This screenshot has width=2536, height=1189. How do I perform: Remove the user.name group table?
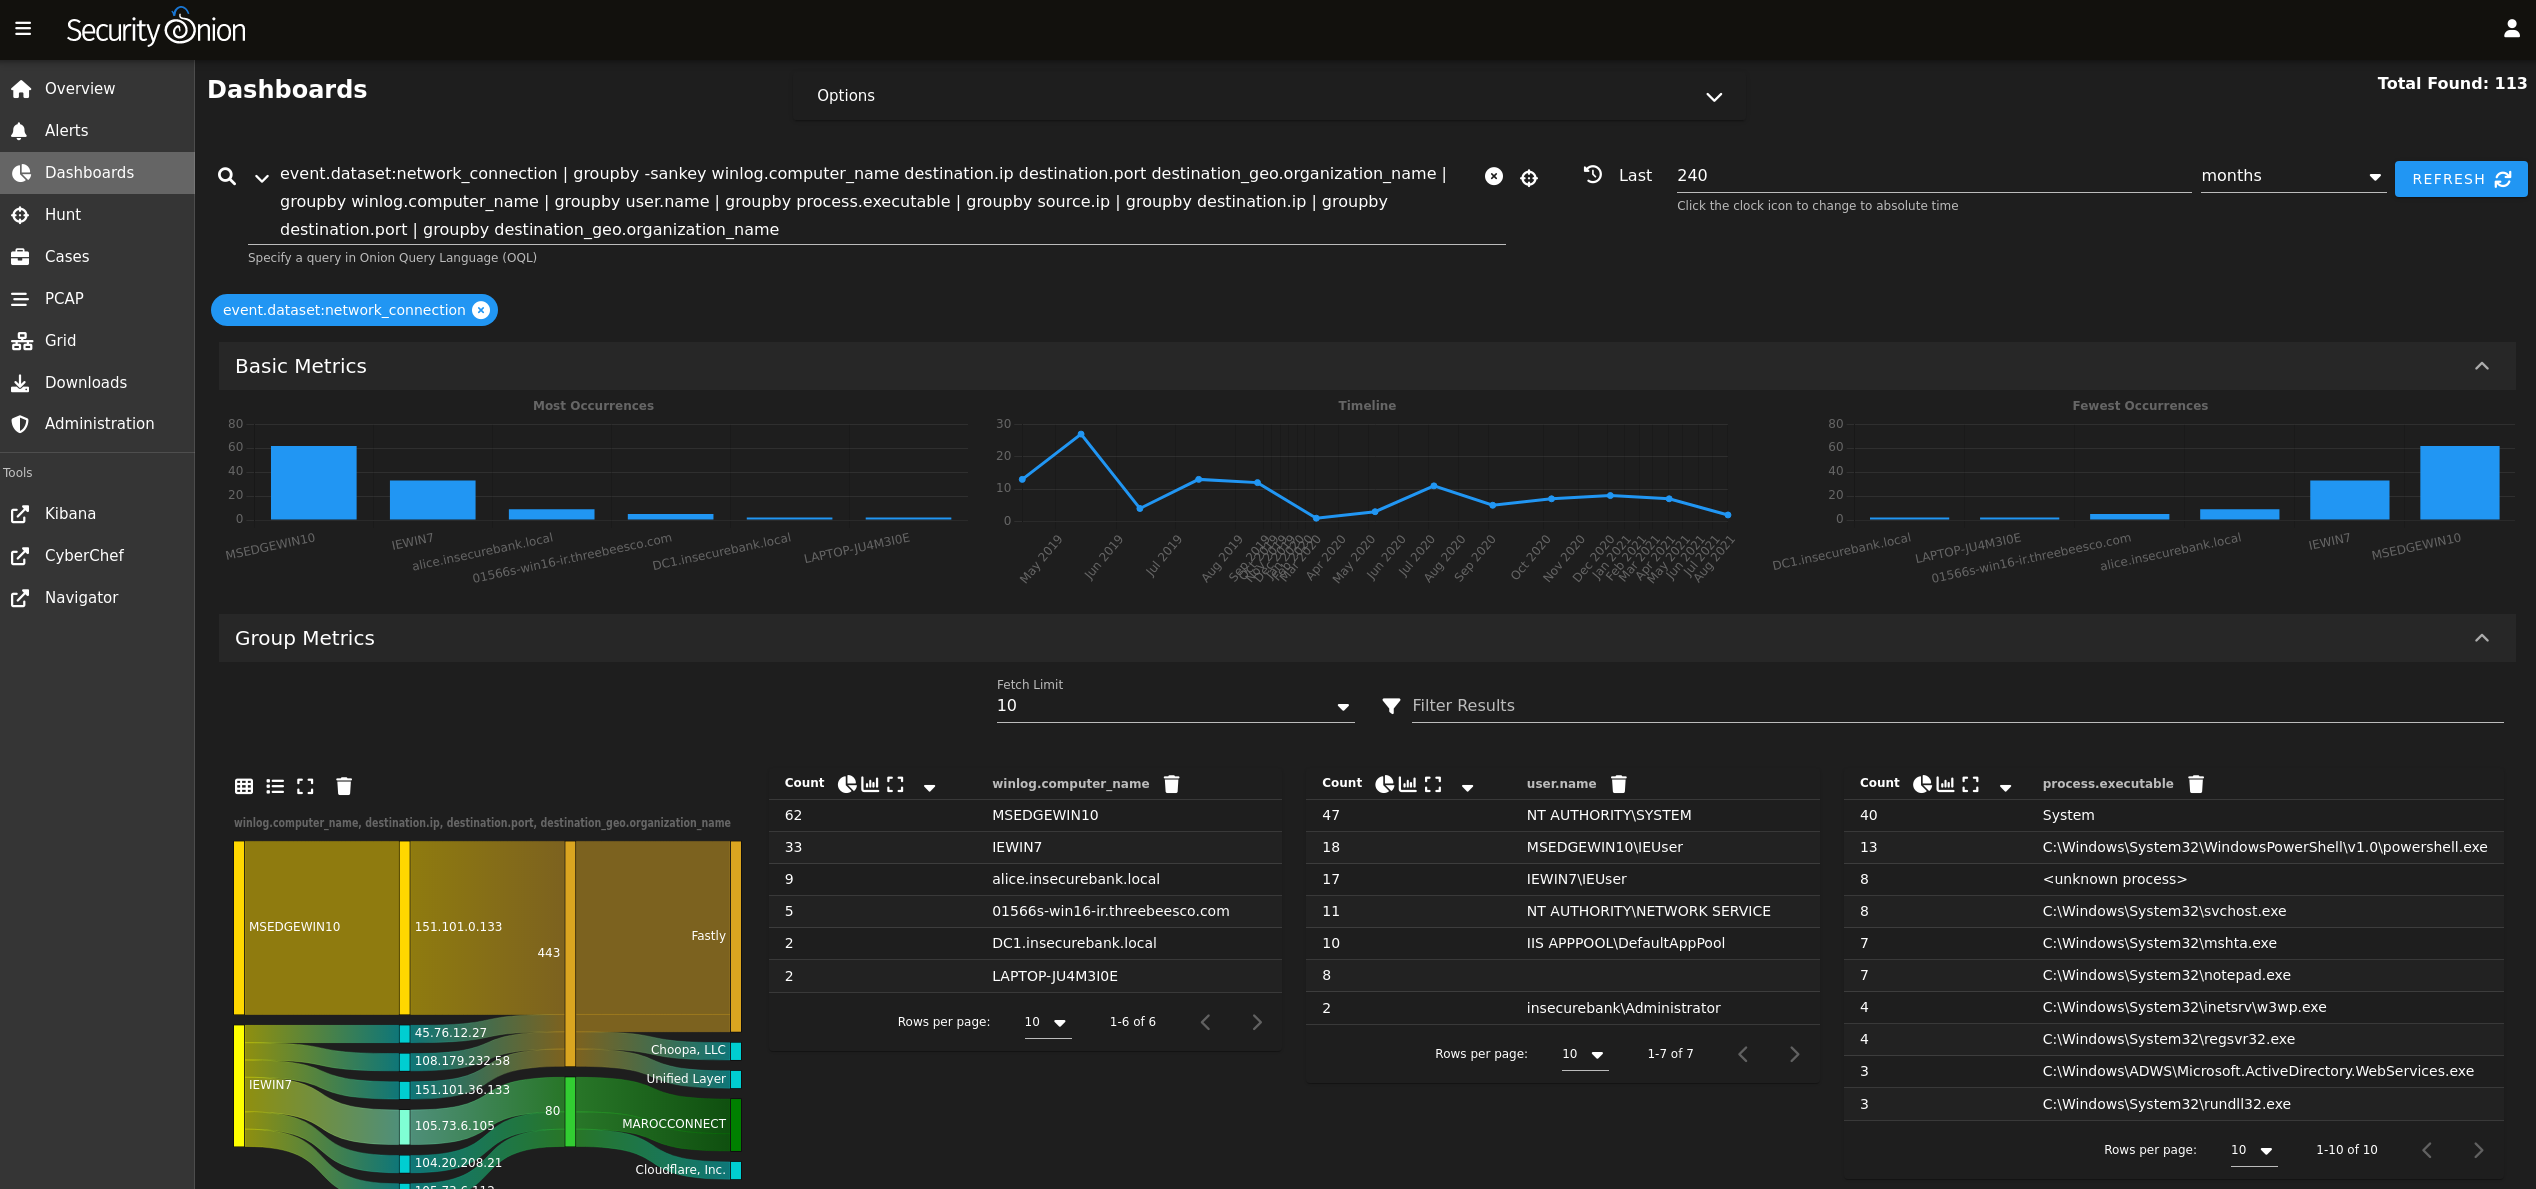1619,784
